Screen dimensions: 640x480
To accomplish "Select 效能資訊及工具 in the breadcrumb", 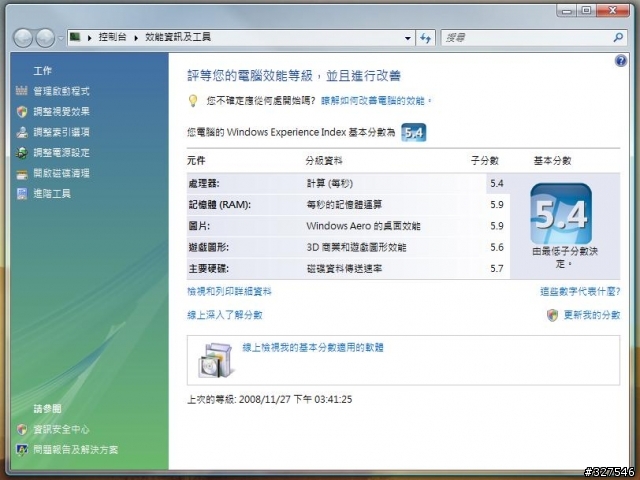I will [x=178, y=38].
